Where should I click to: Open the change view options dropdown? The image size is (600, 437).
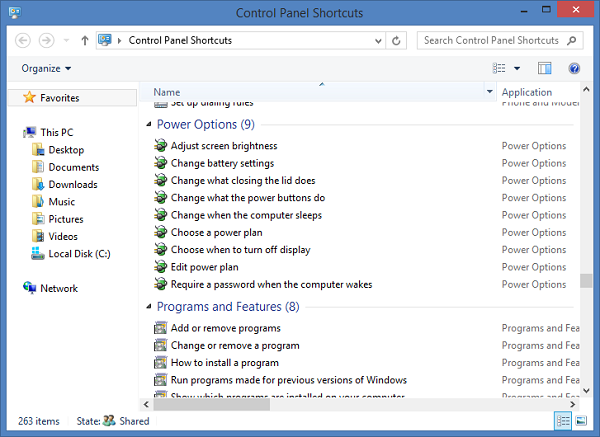[x=517, y=69]
